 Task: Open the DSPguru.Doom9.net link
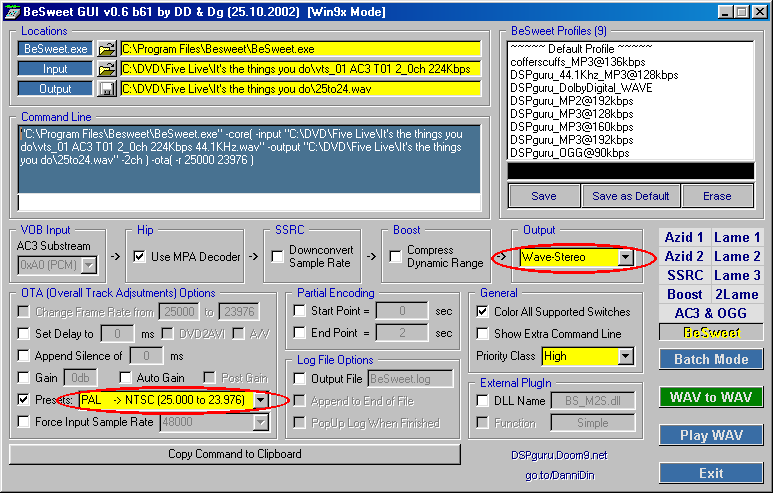559,455
